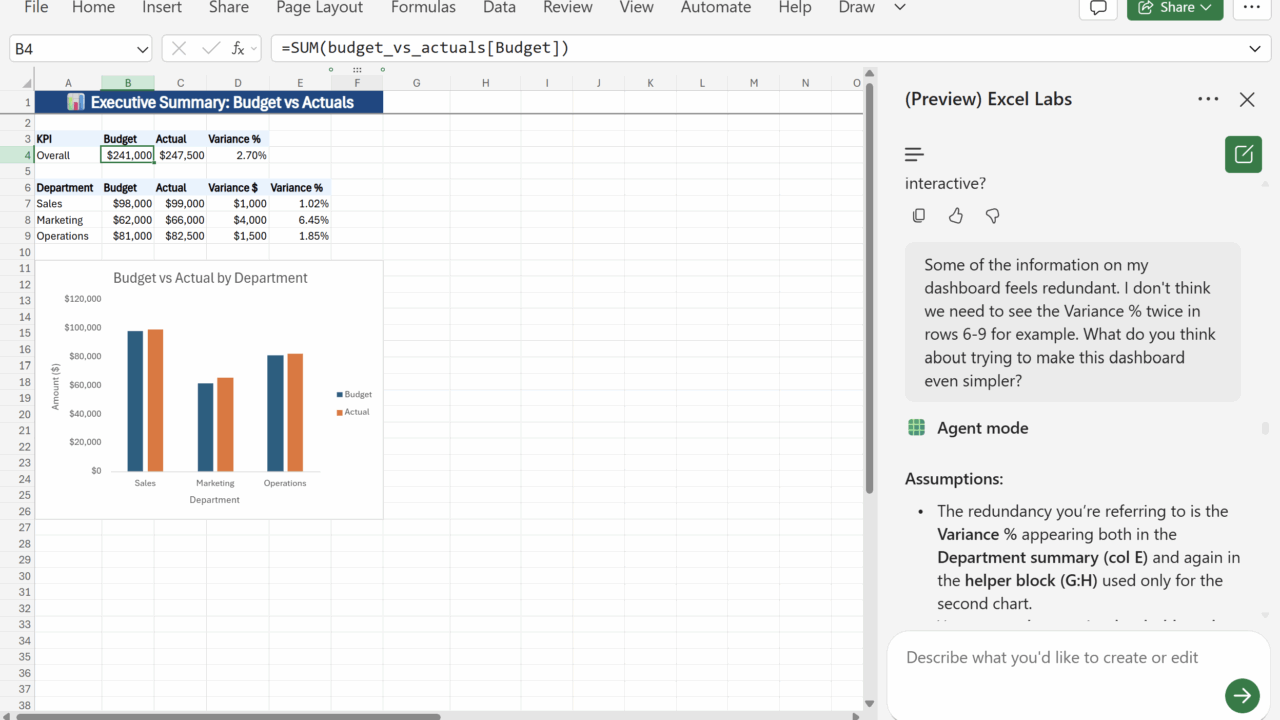Copy the chat response with copy icon
1280x720 pixels.
919,216
